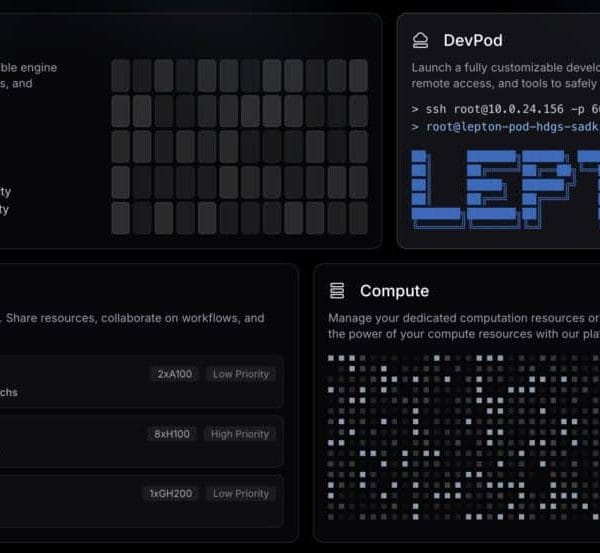Click the Compute dot-matrix usage visualization
The image size is (600, 553).
(x=464, y=437)
